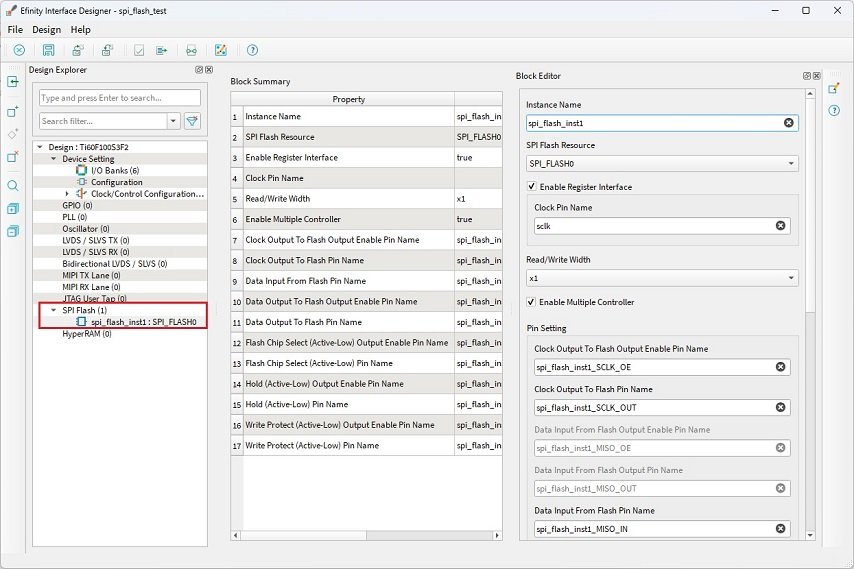Open the File menu
Screen dimensions: 854x569
pyautogui.click(x=15, y=29)
